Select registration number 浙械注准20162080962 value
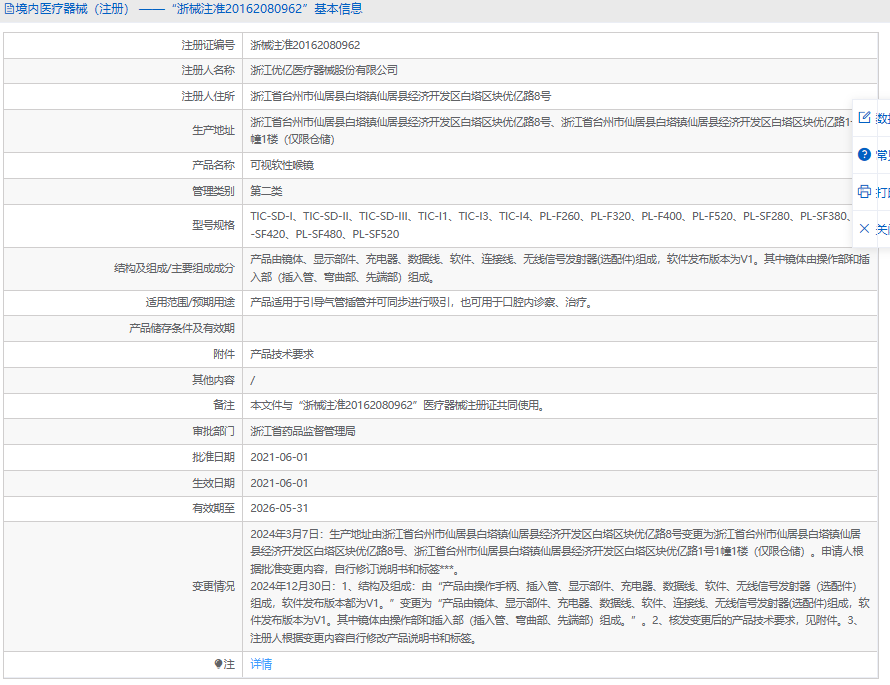The height and width of the screenshot is (685, 890). click(x=305, y=45)
